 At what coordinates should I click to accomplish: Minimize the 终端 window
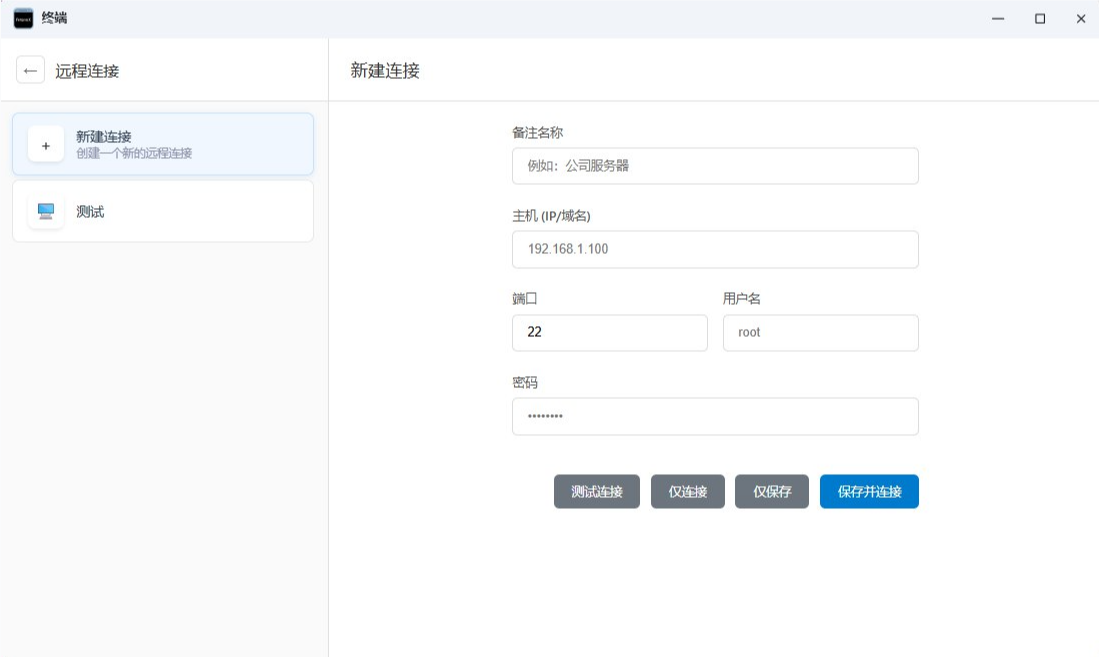998,19
